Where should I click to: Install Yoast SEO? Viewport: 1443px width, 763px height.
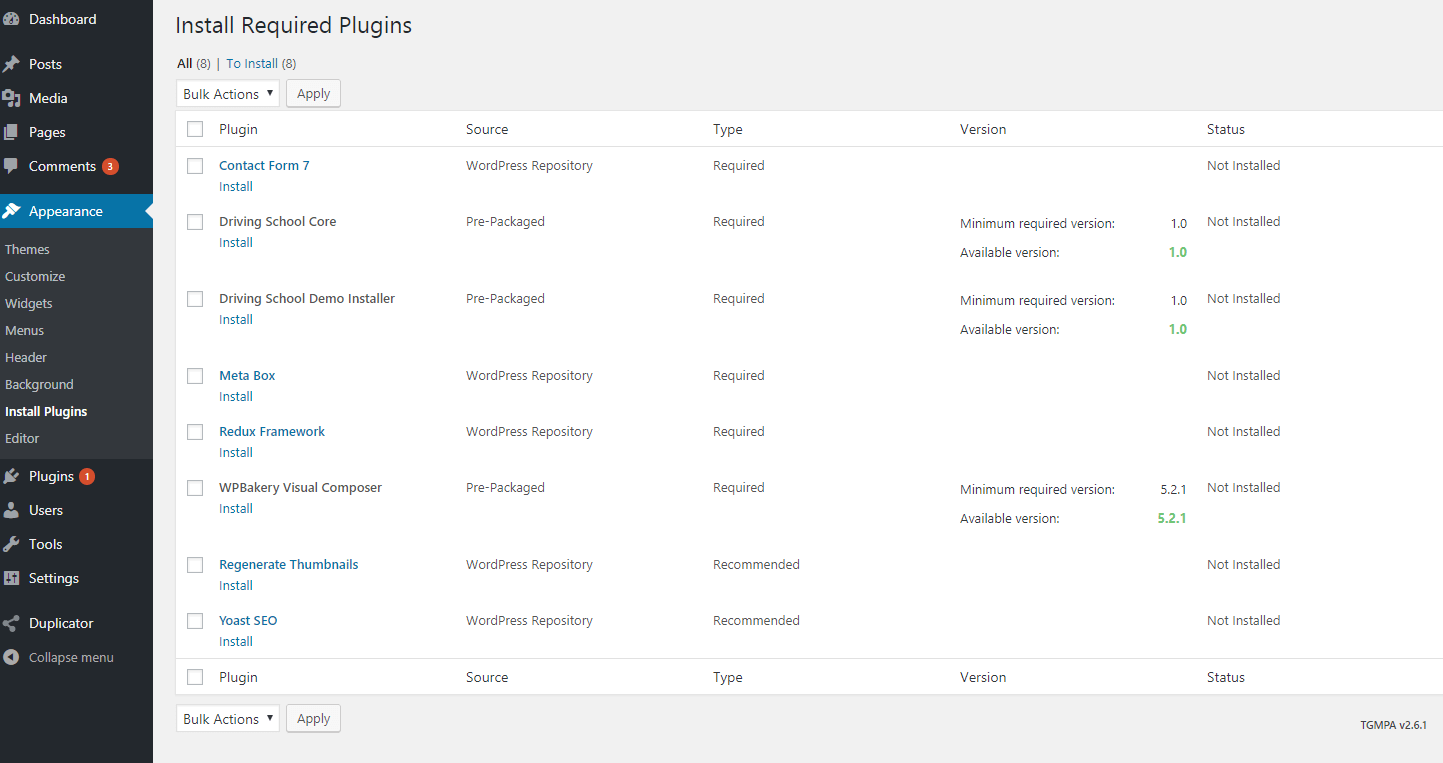pos(236,642)
